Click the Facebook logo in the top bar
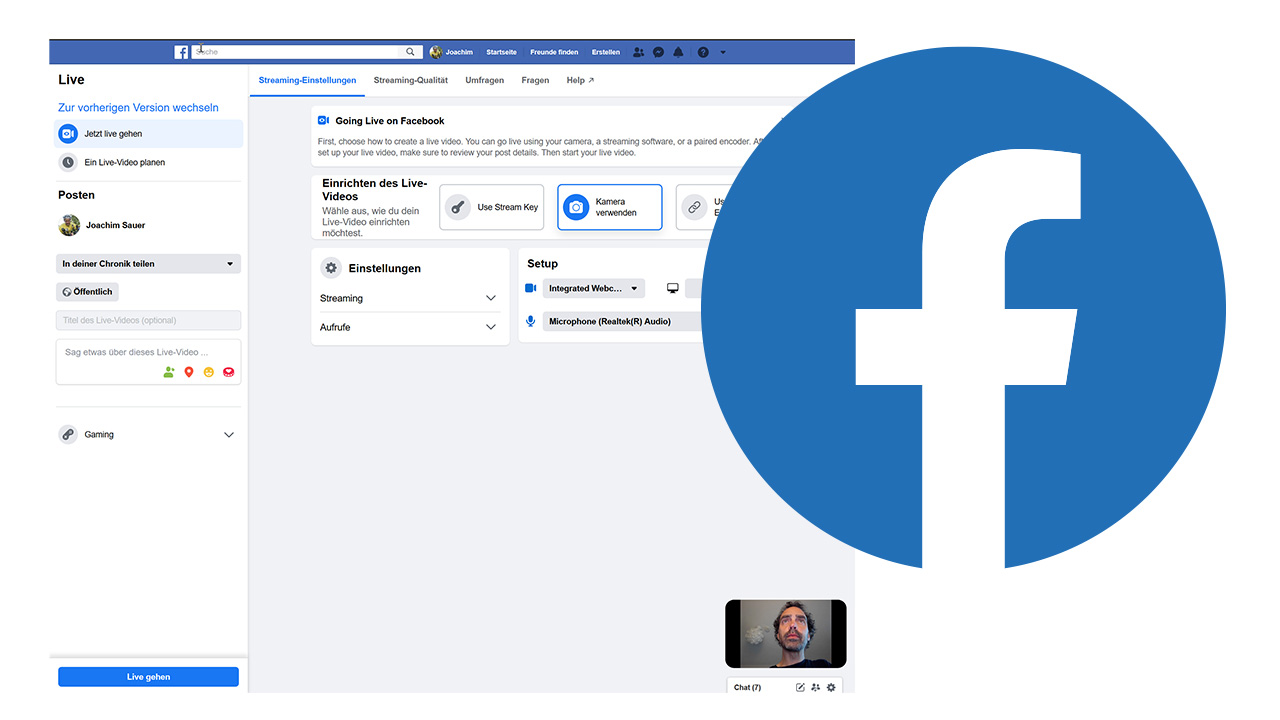Viewport: 1280px width, 720px height. (181, 52)
